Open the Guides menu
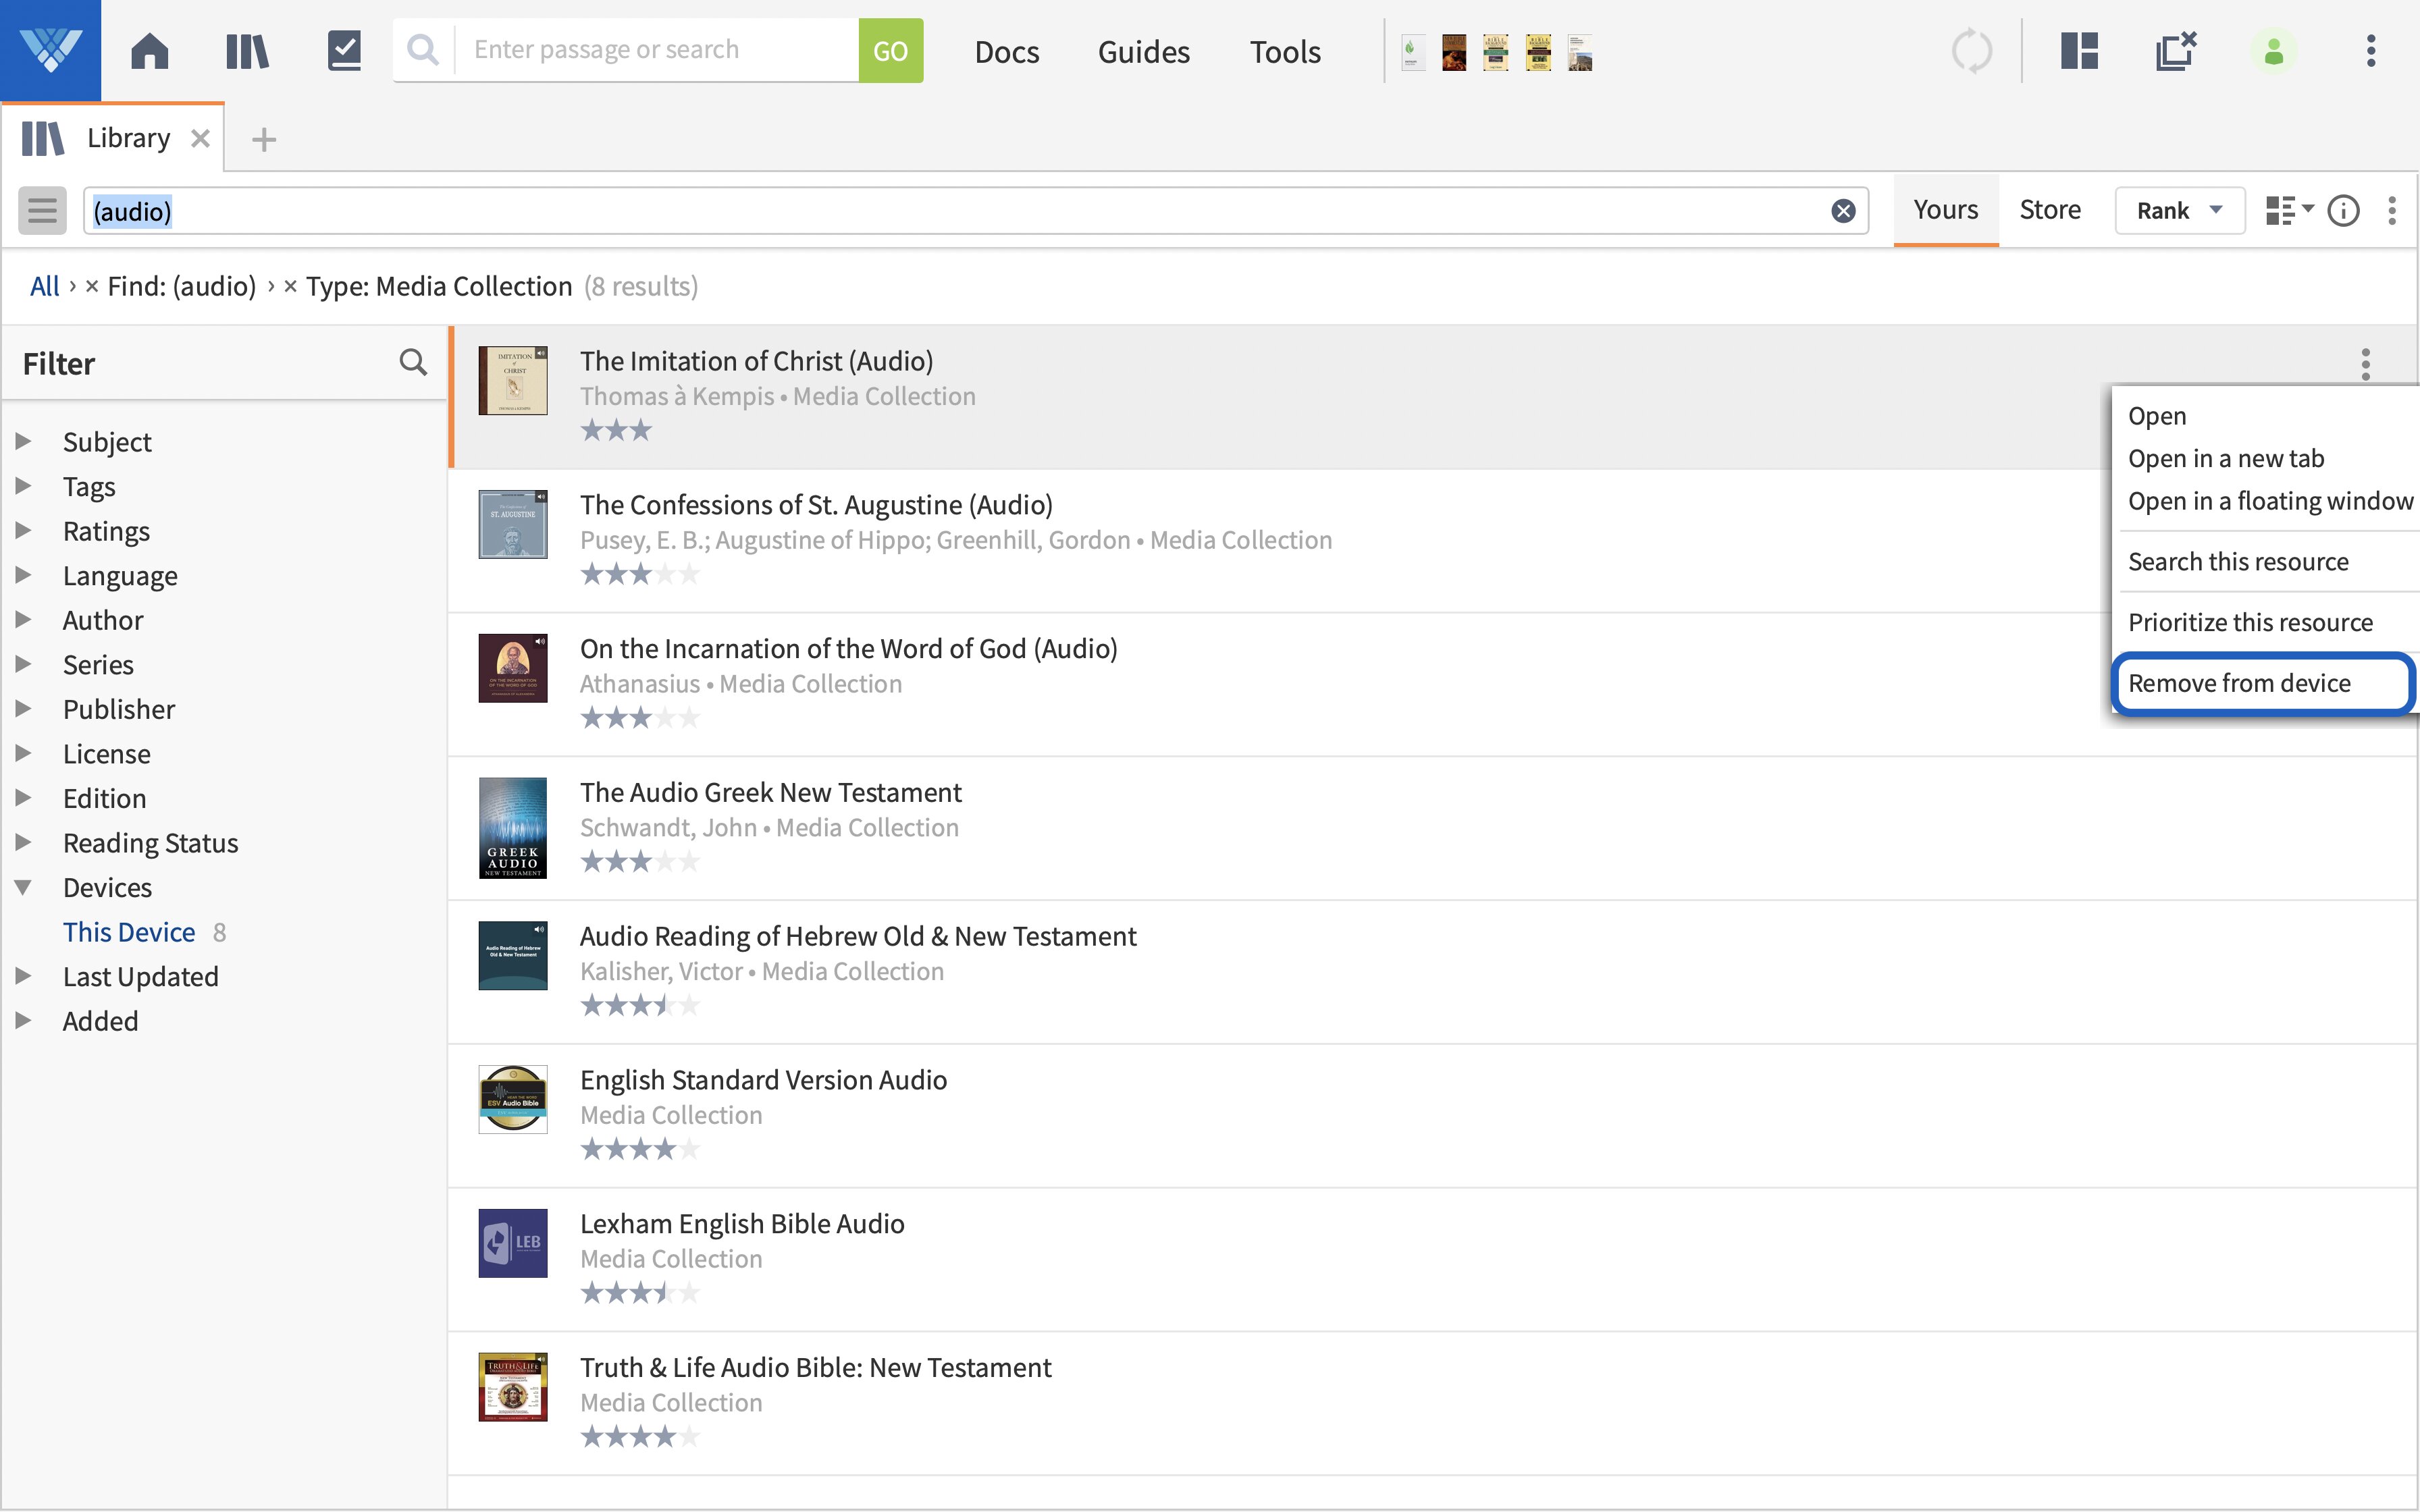2420x1512 pixels. click(1144, 52)
